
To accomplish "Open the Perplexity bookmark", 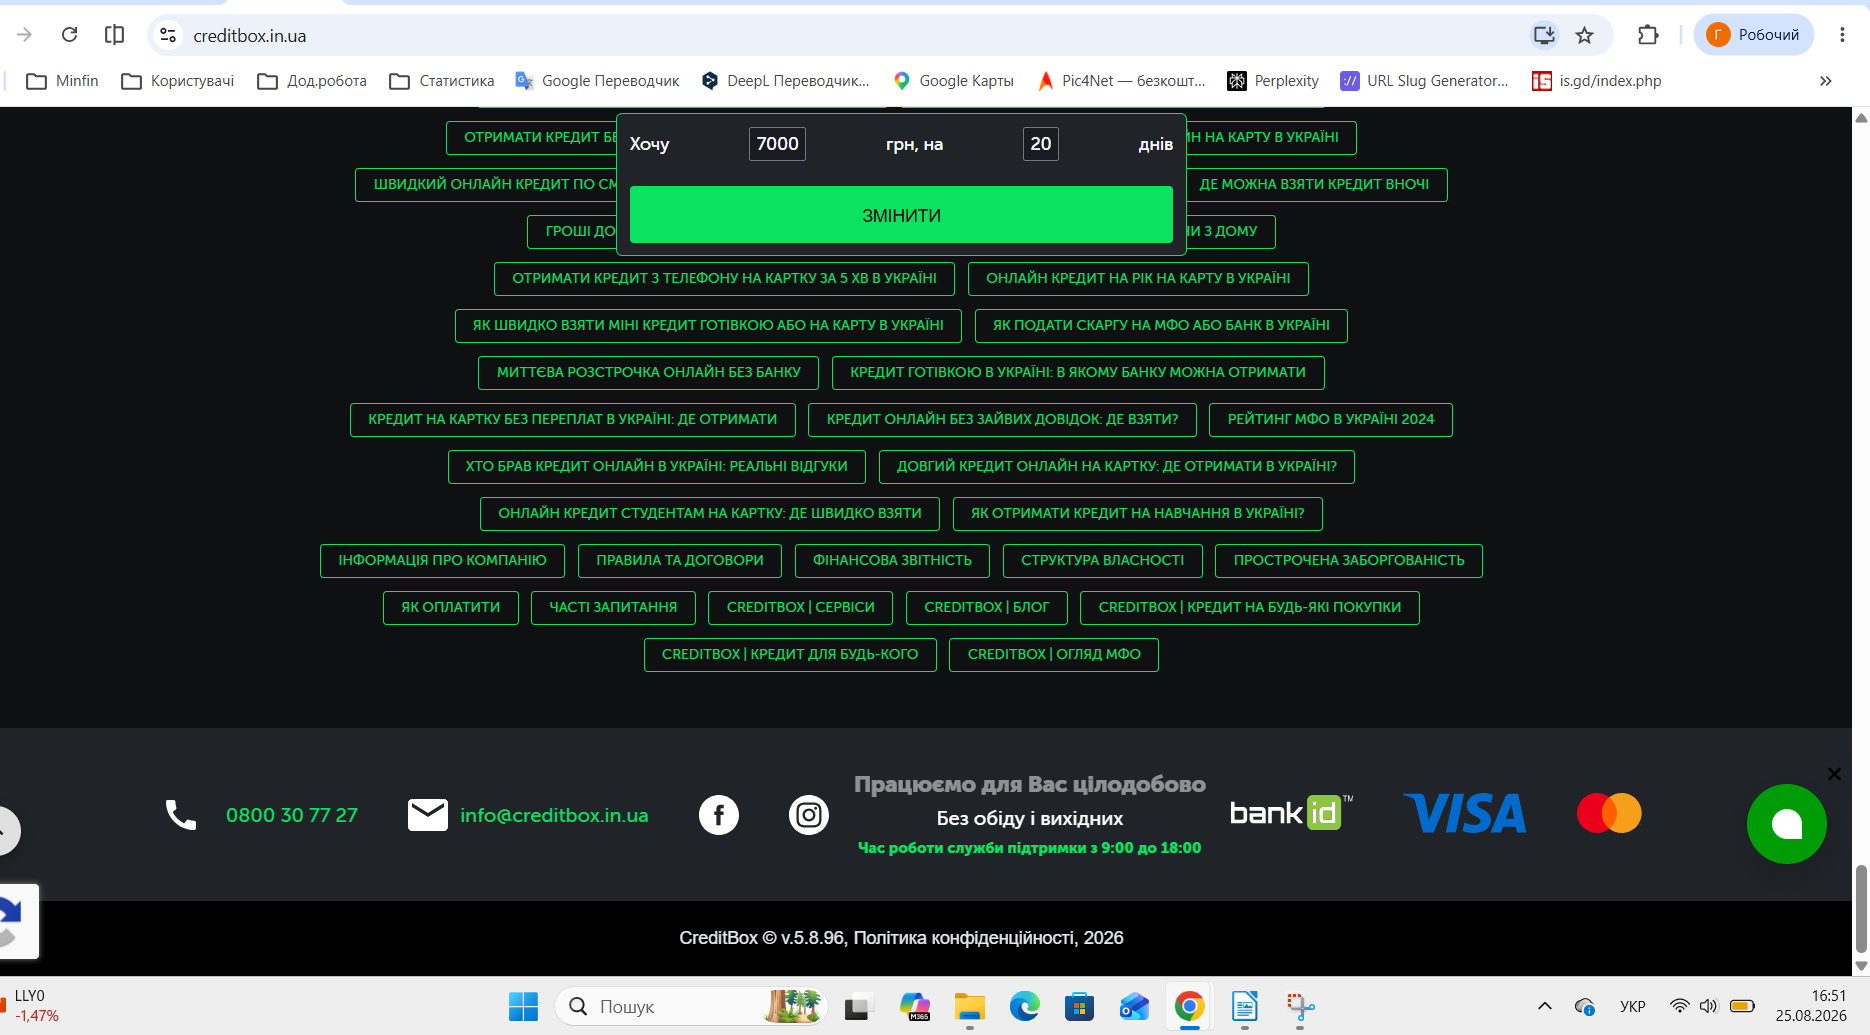I will click(1273, 81).
